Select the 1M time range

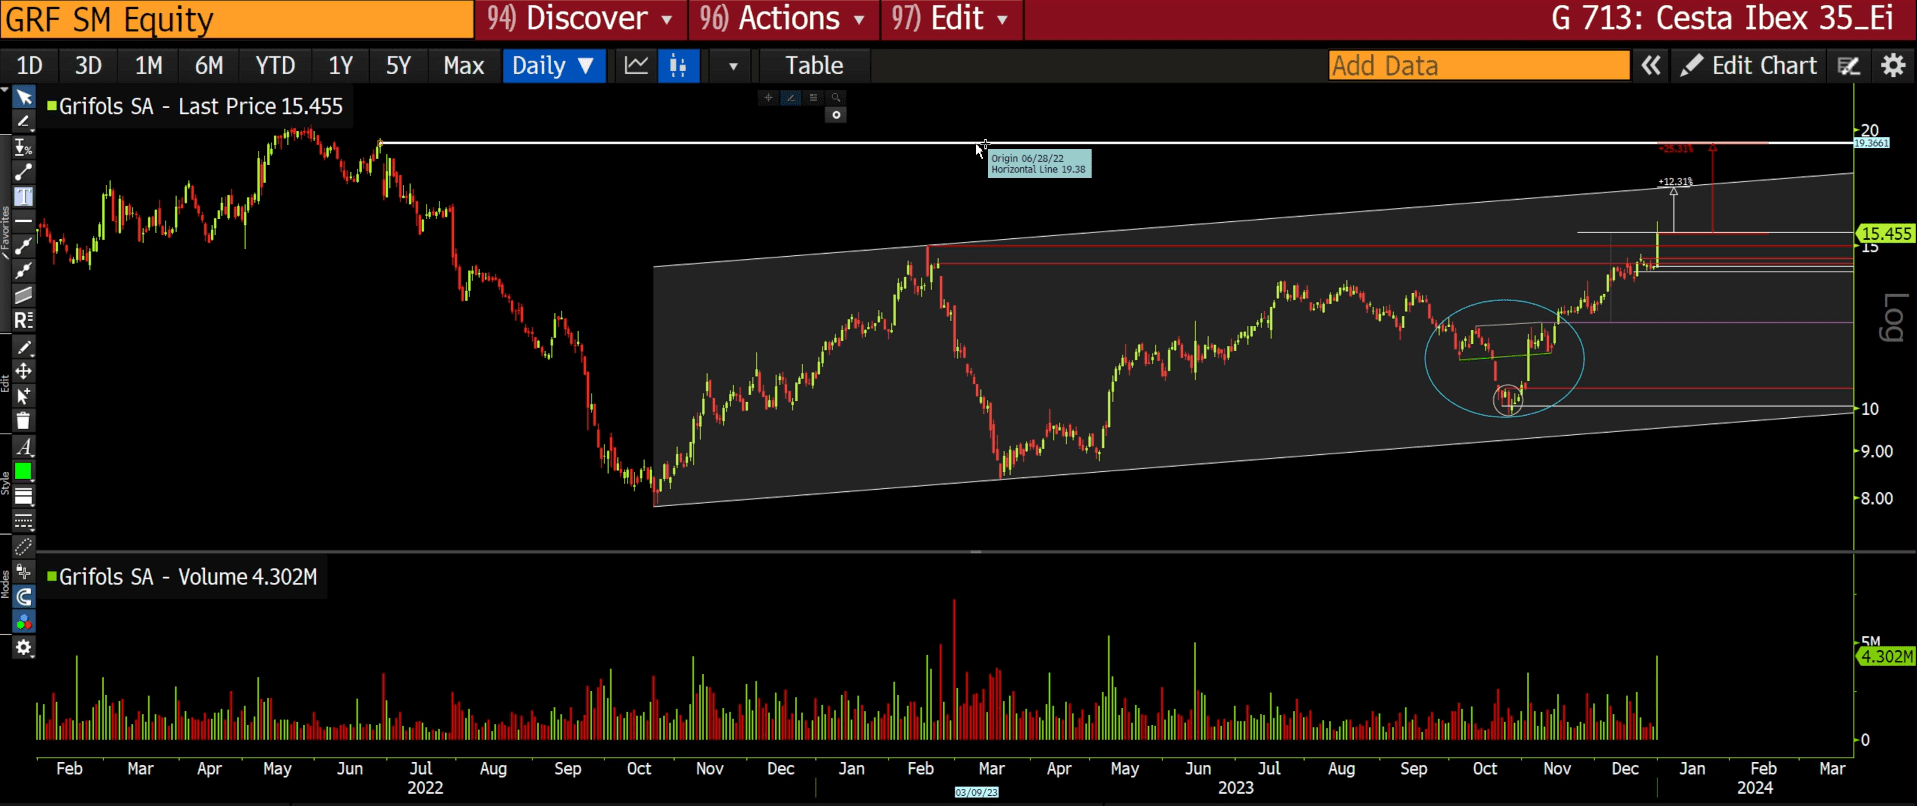(x=149, y=66)
